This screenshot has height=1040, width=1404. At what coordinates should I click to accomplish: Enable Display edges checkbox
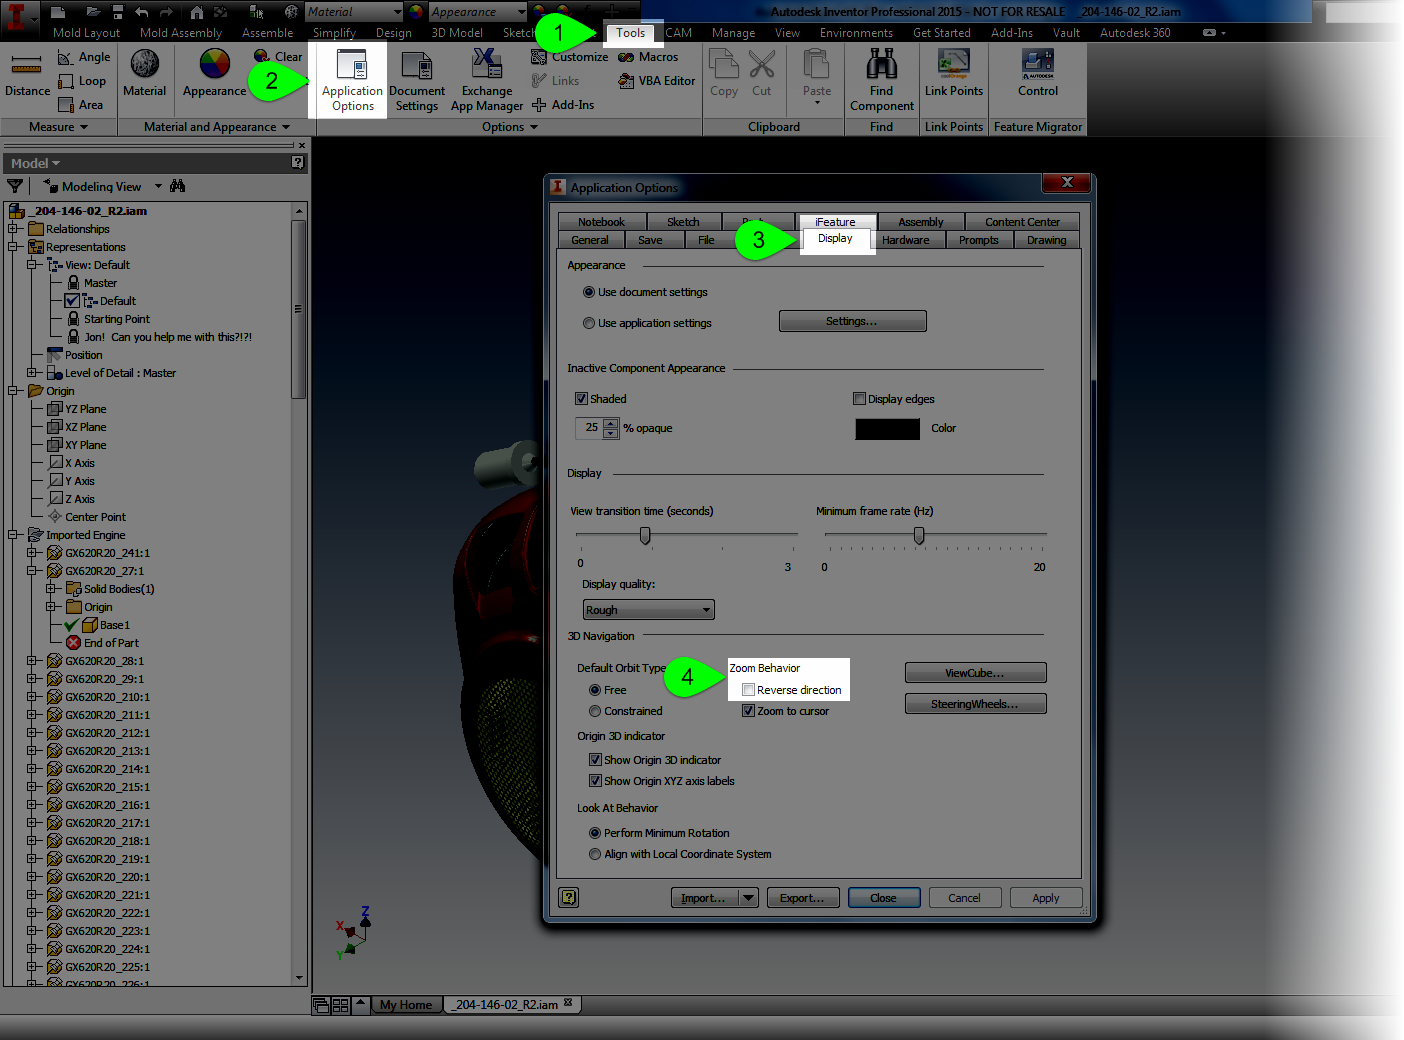coord(859,399)
